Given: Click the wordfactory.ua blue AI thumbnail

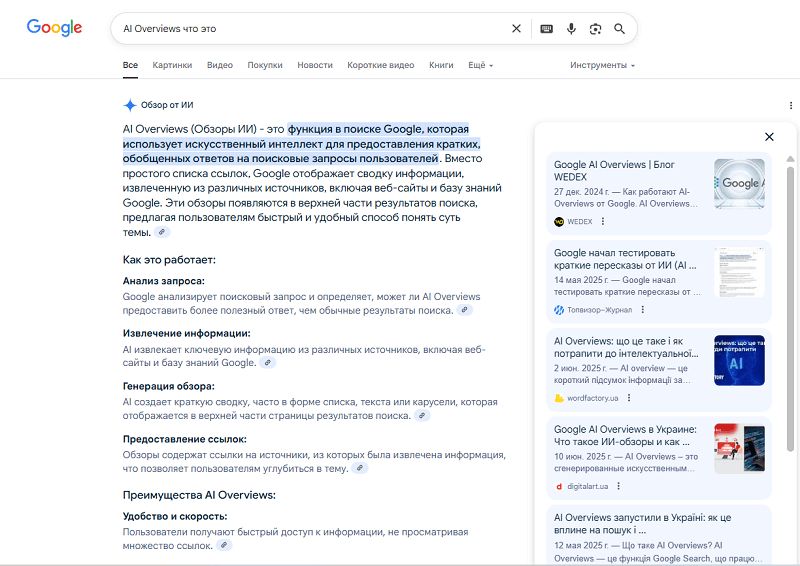Looking at the screenshot, I should pyautogui.click(x=739, y=360).
